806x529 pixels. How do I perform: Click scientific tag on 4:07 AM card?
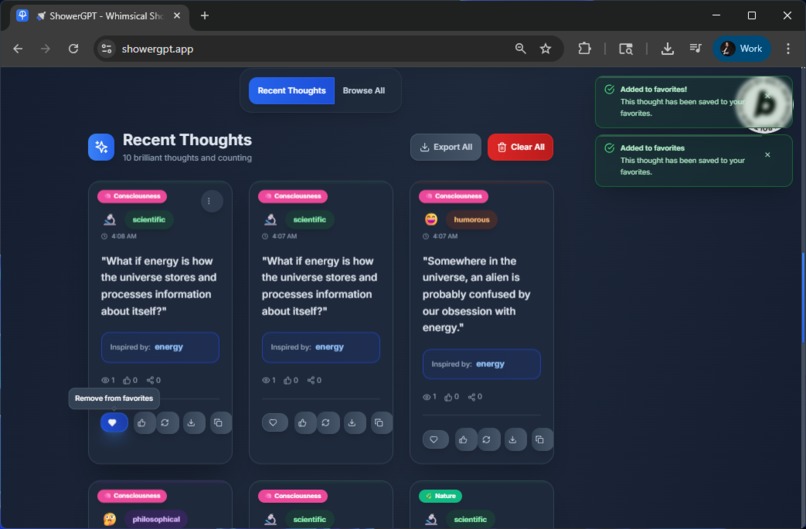(x=309, y=220)
